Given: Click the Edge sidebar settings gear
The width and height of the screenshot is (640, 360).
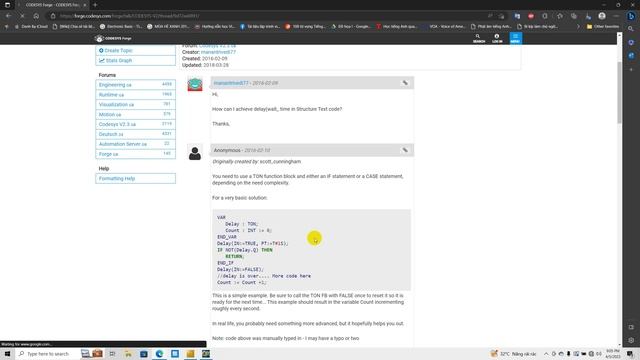Looking at the screenshot, I should click(x=631, y=340).
